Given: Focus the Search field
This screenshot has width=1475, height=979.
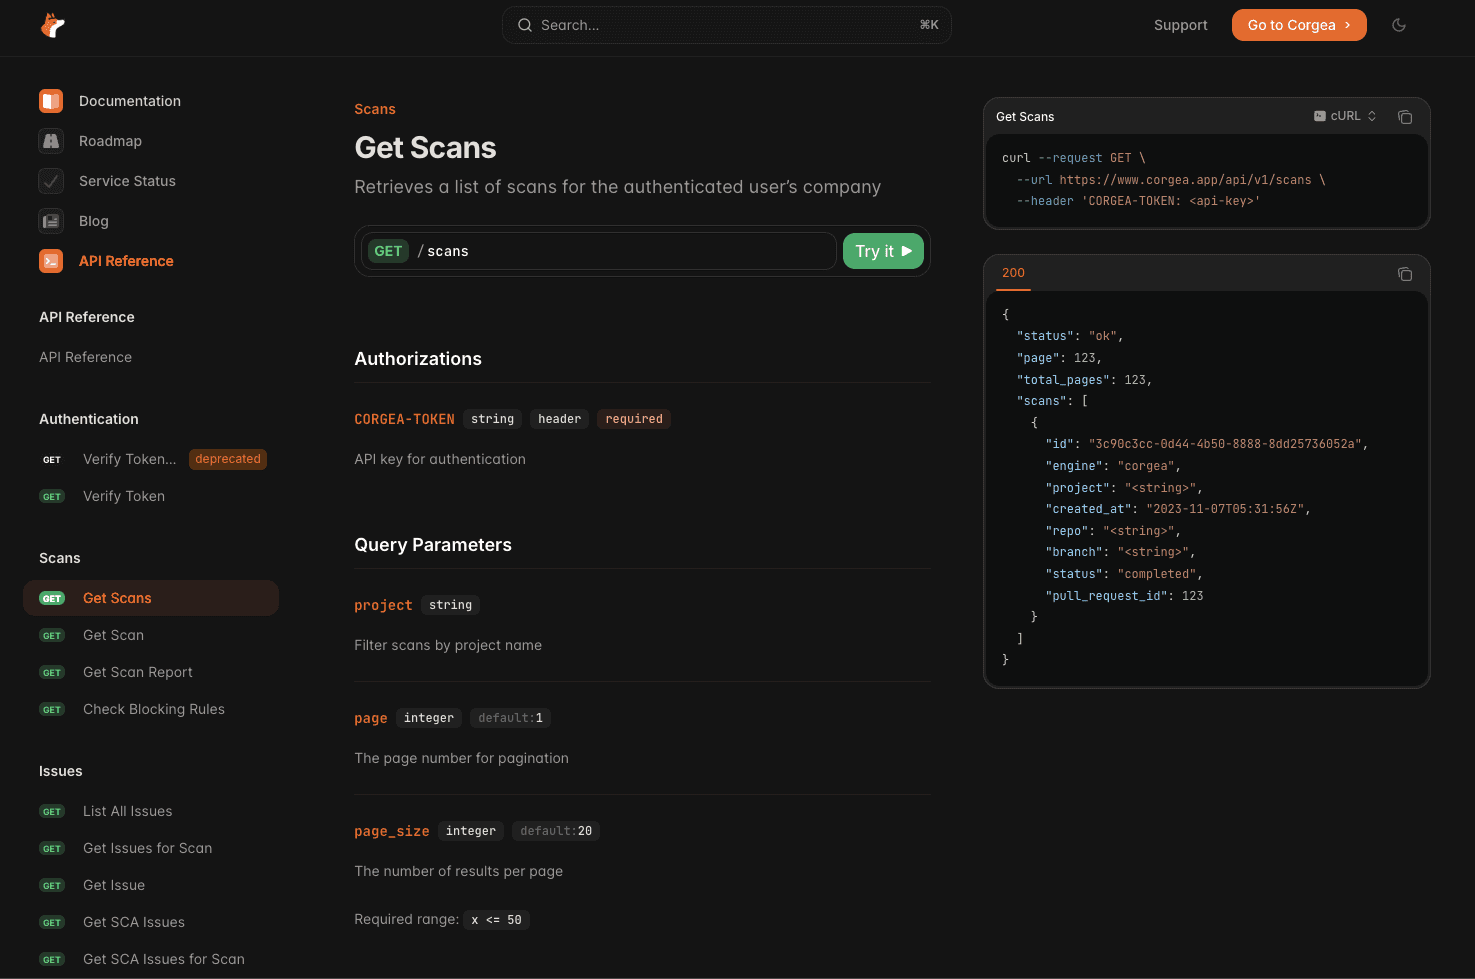Looking at the screenshot, I should click(726, 25).
